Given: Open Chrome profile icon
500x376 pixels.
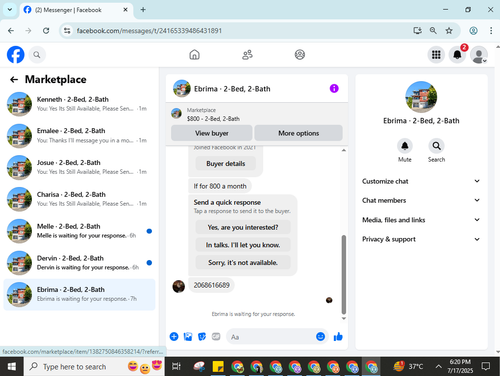Looking at the screenshot, I should (x=473, y=31).
